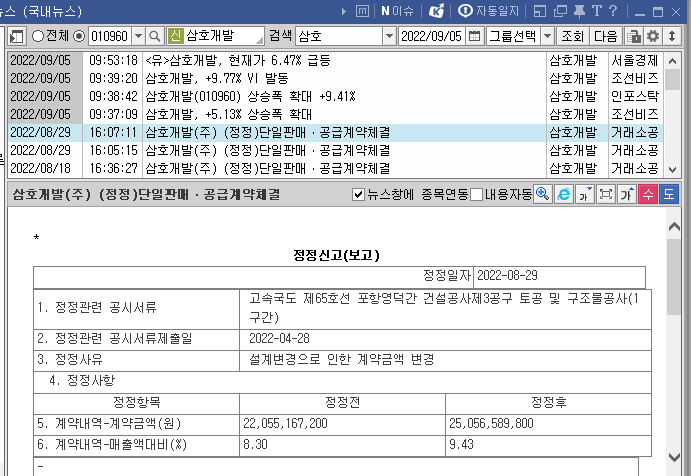Open the 자동일지 title bar item
The image size is (691, 476).
tap(489, 11)
